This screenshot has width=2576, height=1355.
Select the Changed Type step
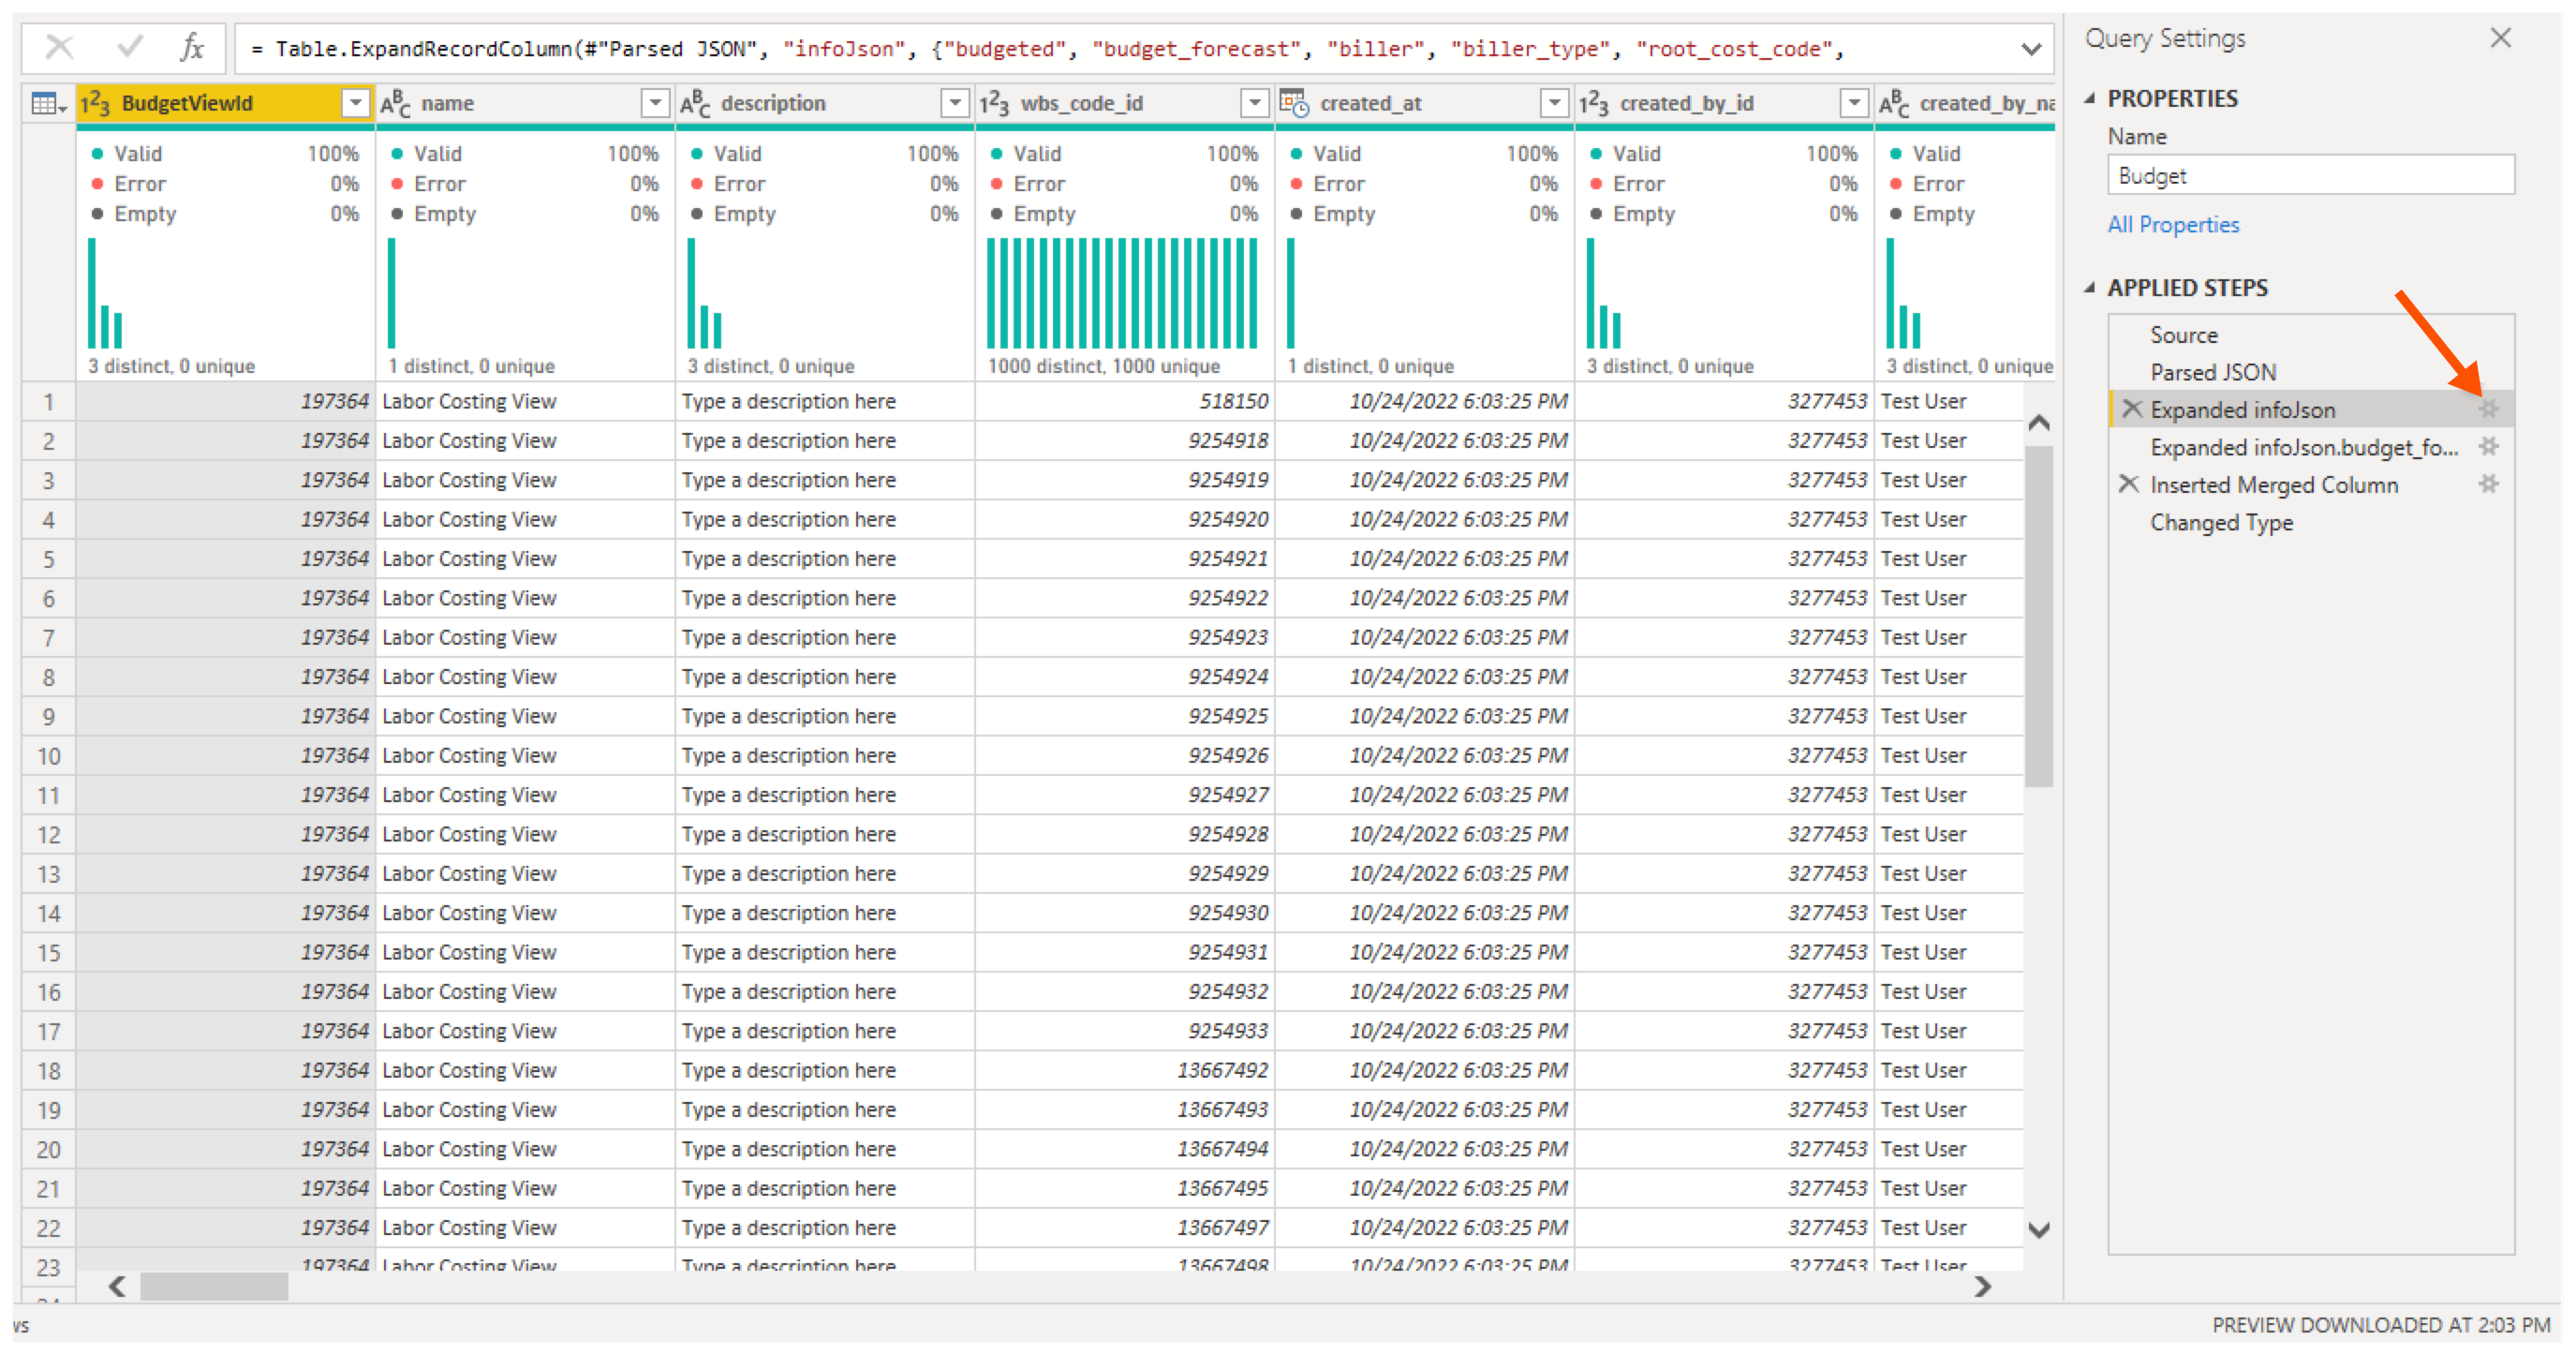tap(2221, 523)
